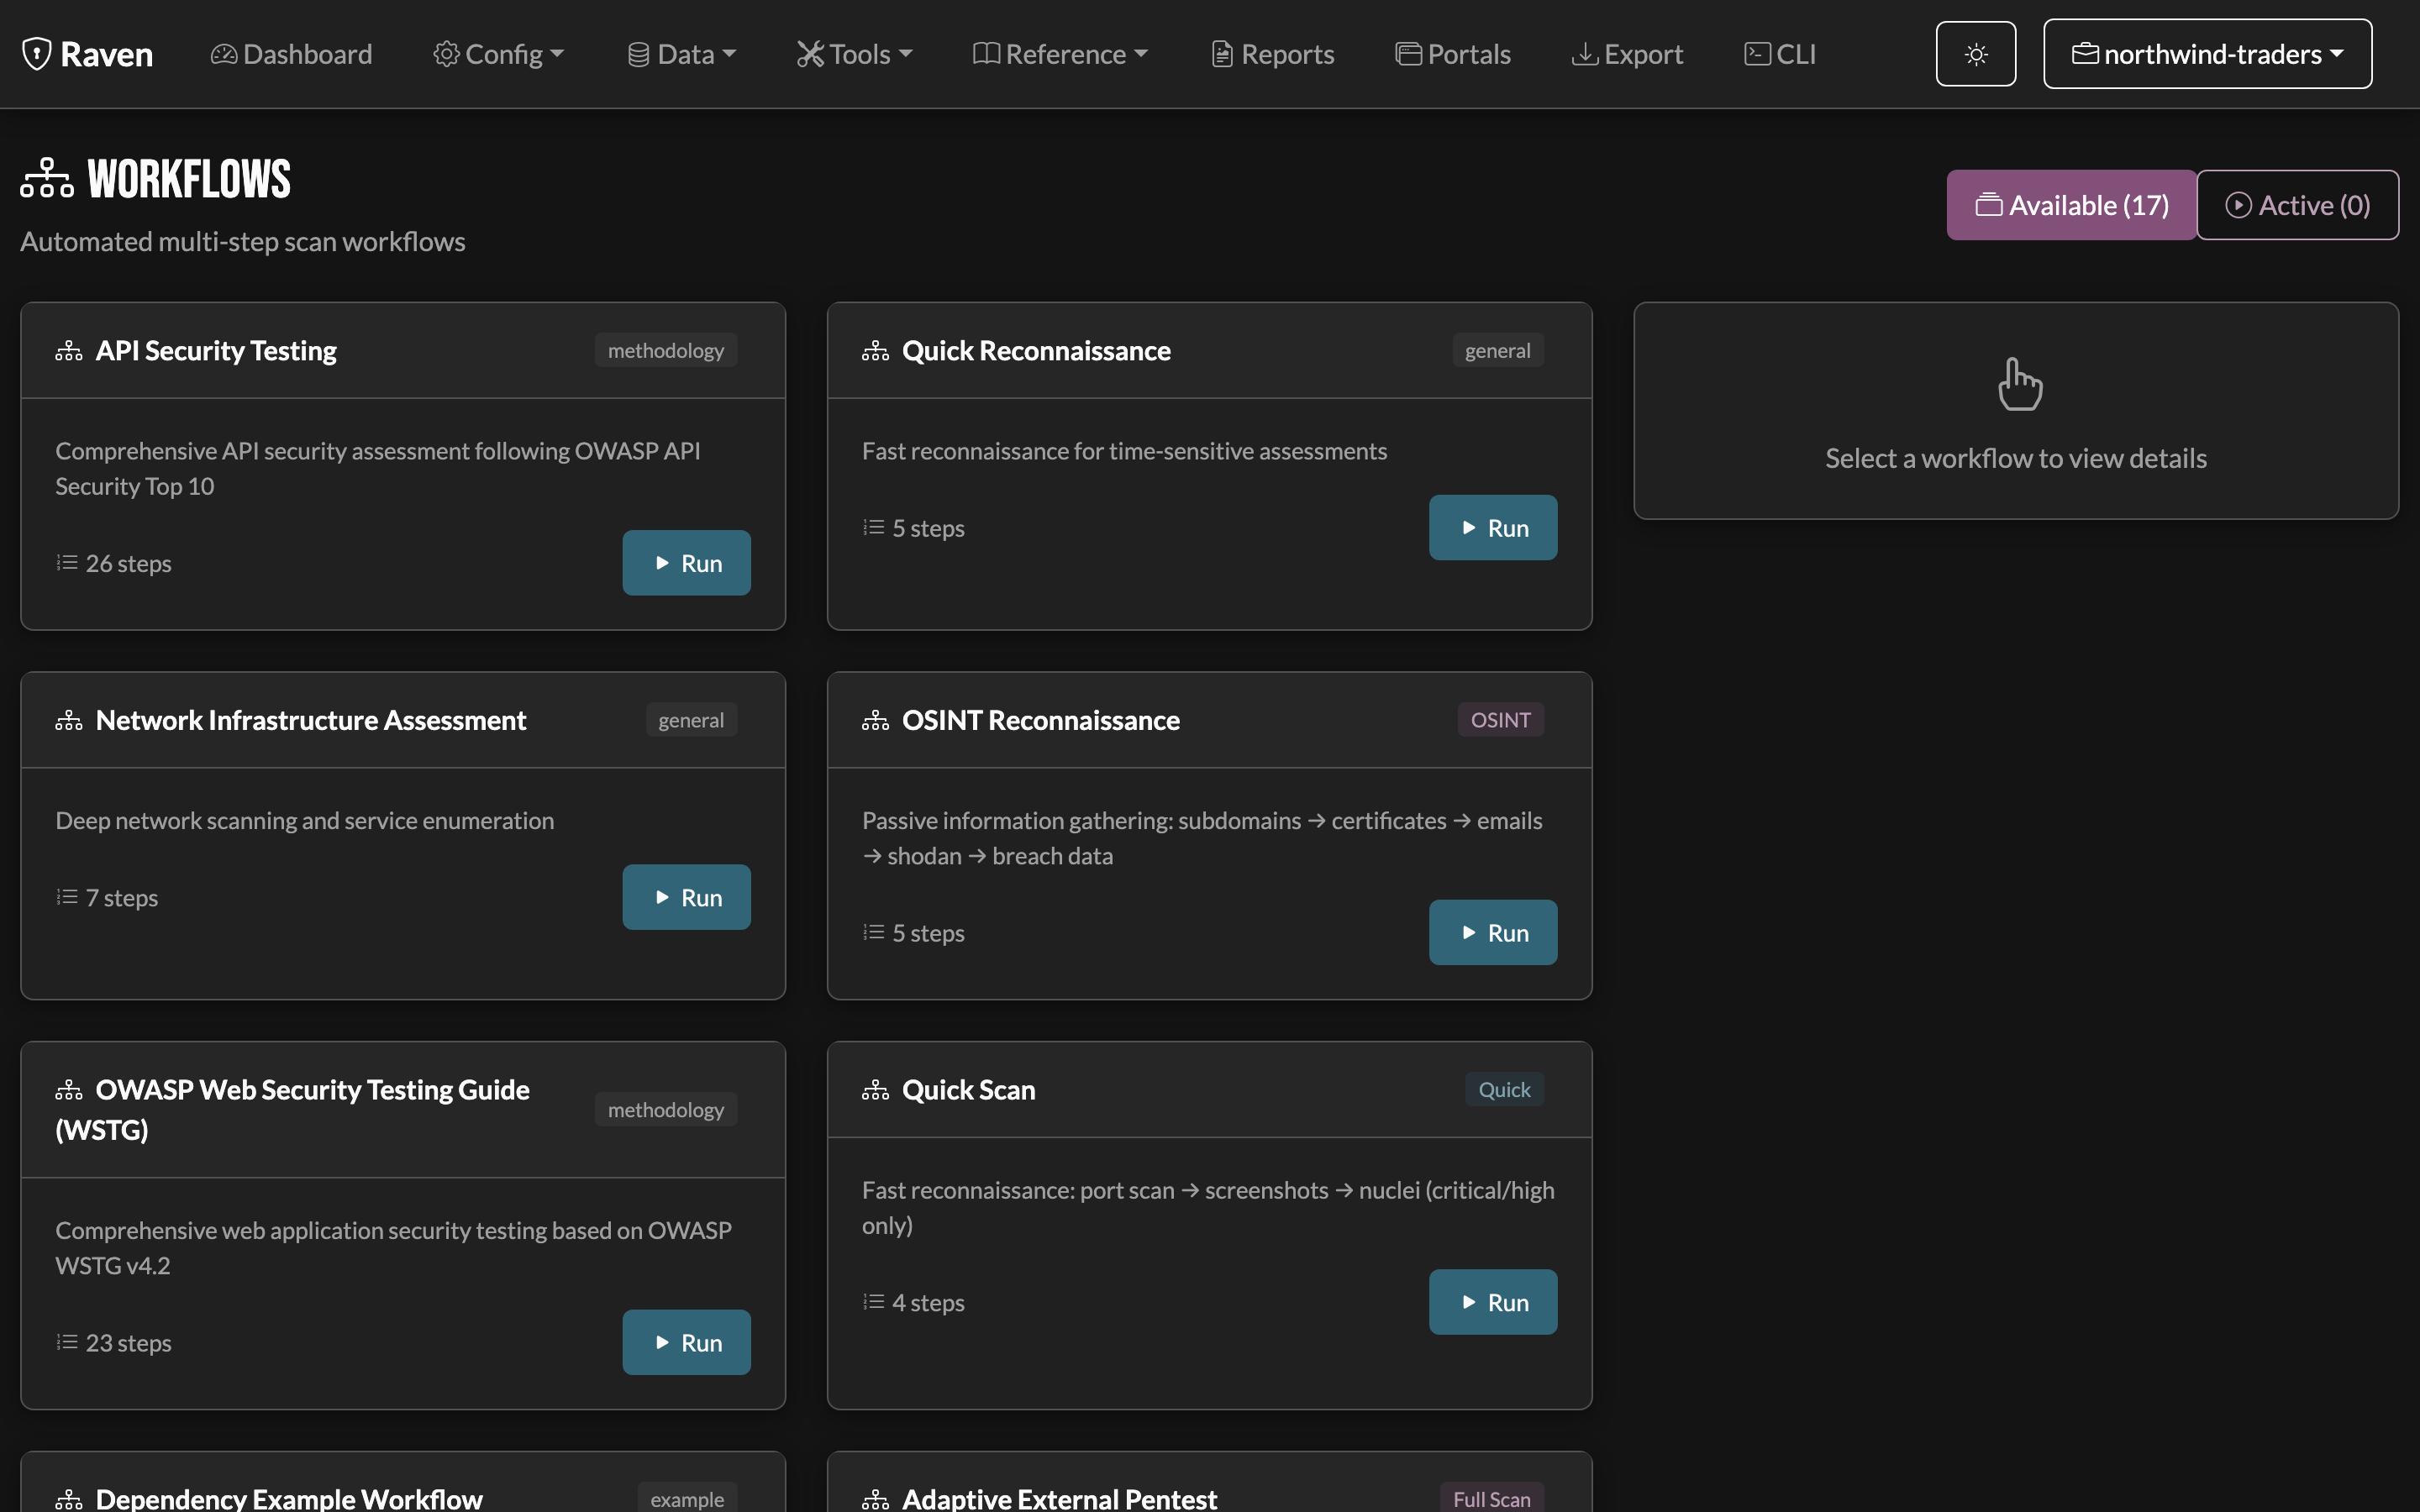Select the OSINT Reconnaissance card title
The height and width of the screenshot is (1512, 2420).
pos(1041,720)
